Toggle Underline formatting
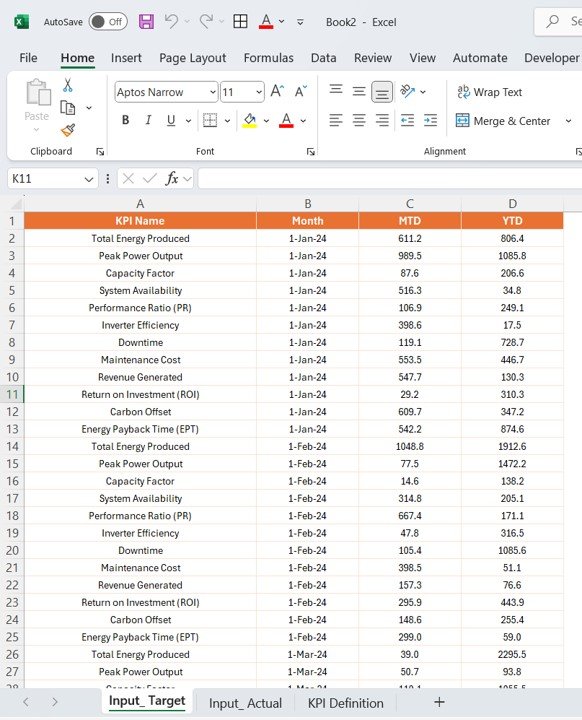The height and width of the screenshot is (720, 582). click(x=171, y=120)
